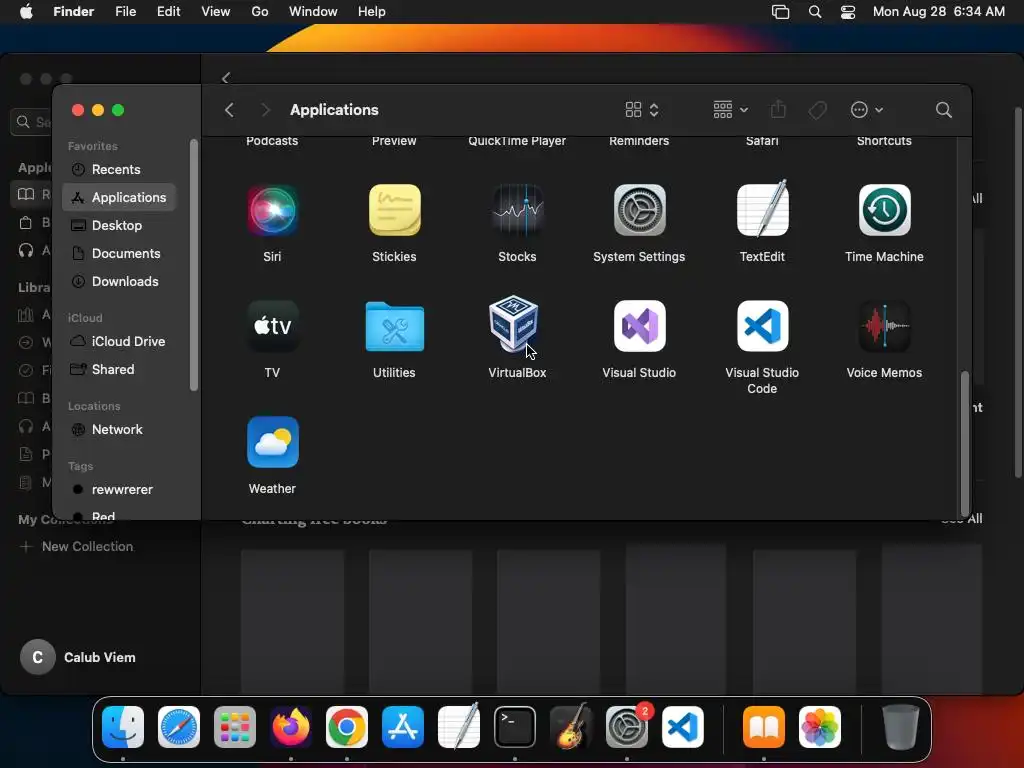Open the View menu
The image size is (1024, 768).
[216, 12]
